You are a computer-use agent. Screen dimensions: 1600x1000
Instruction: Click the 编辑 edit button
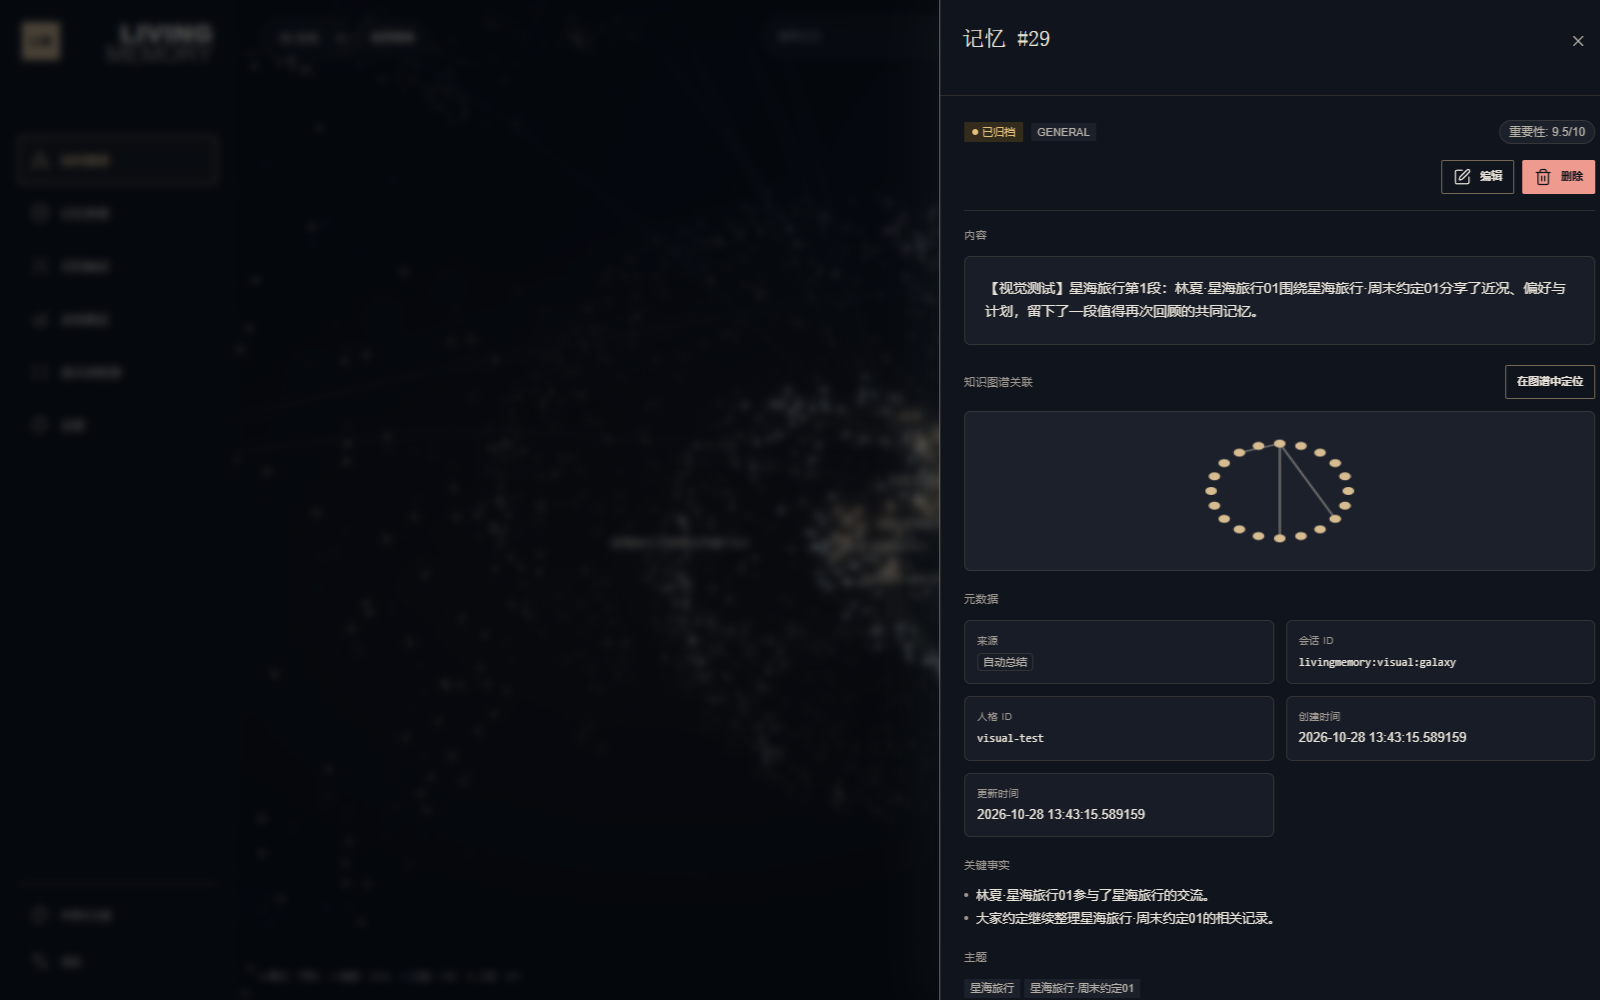(1477, 177)
